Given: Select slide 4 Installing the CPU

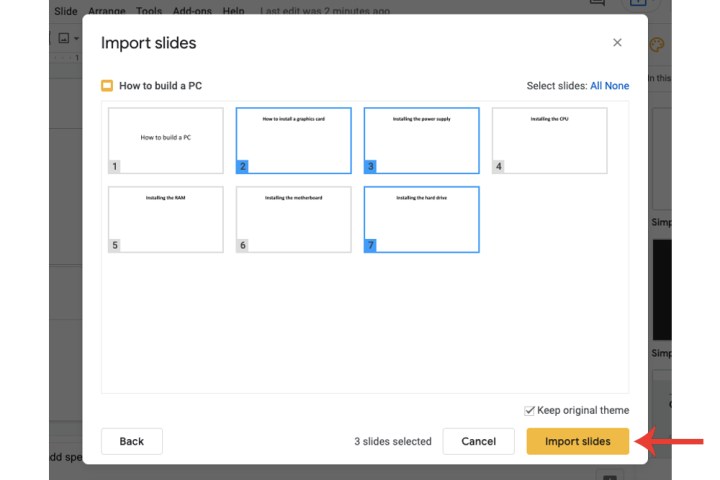Looking at the screenshot, I should pos(549,140).
